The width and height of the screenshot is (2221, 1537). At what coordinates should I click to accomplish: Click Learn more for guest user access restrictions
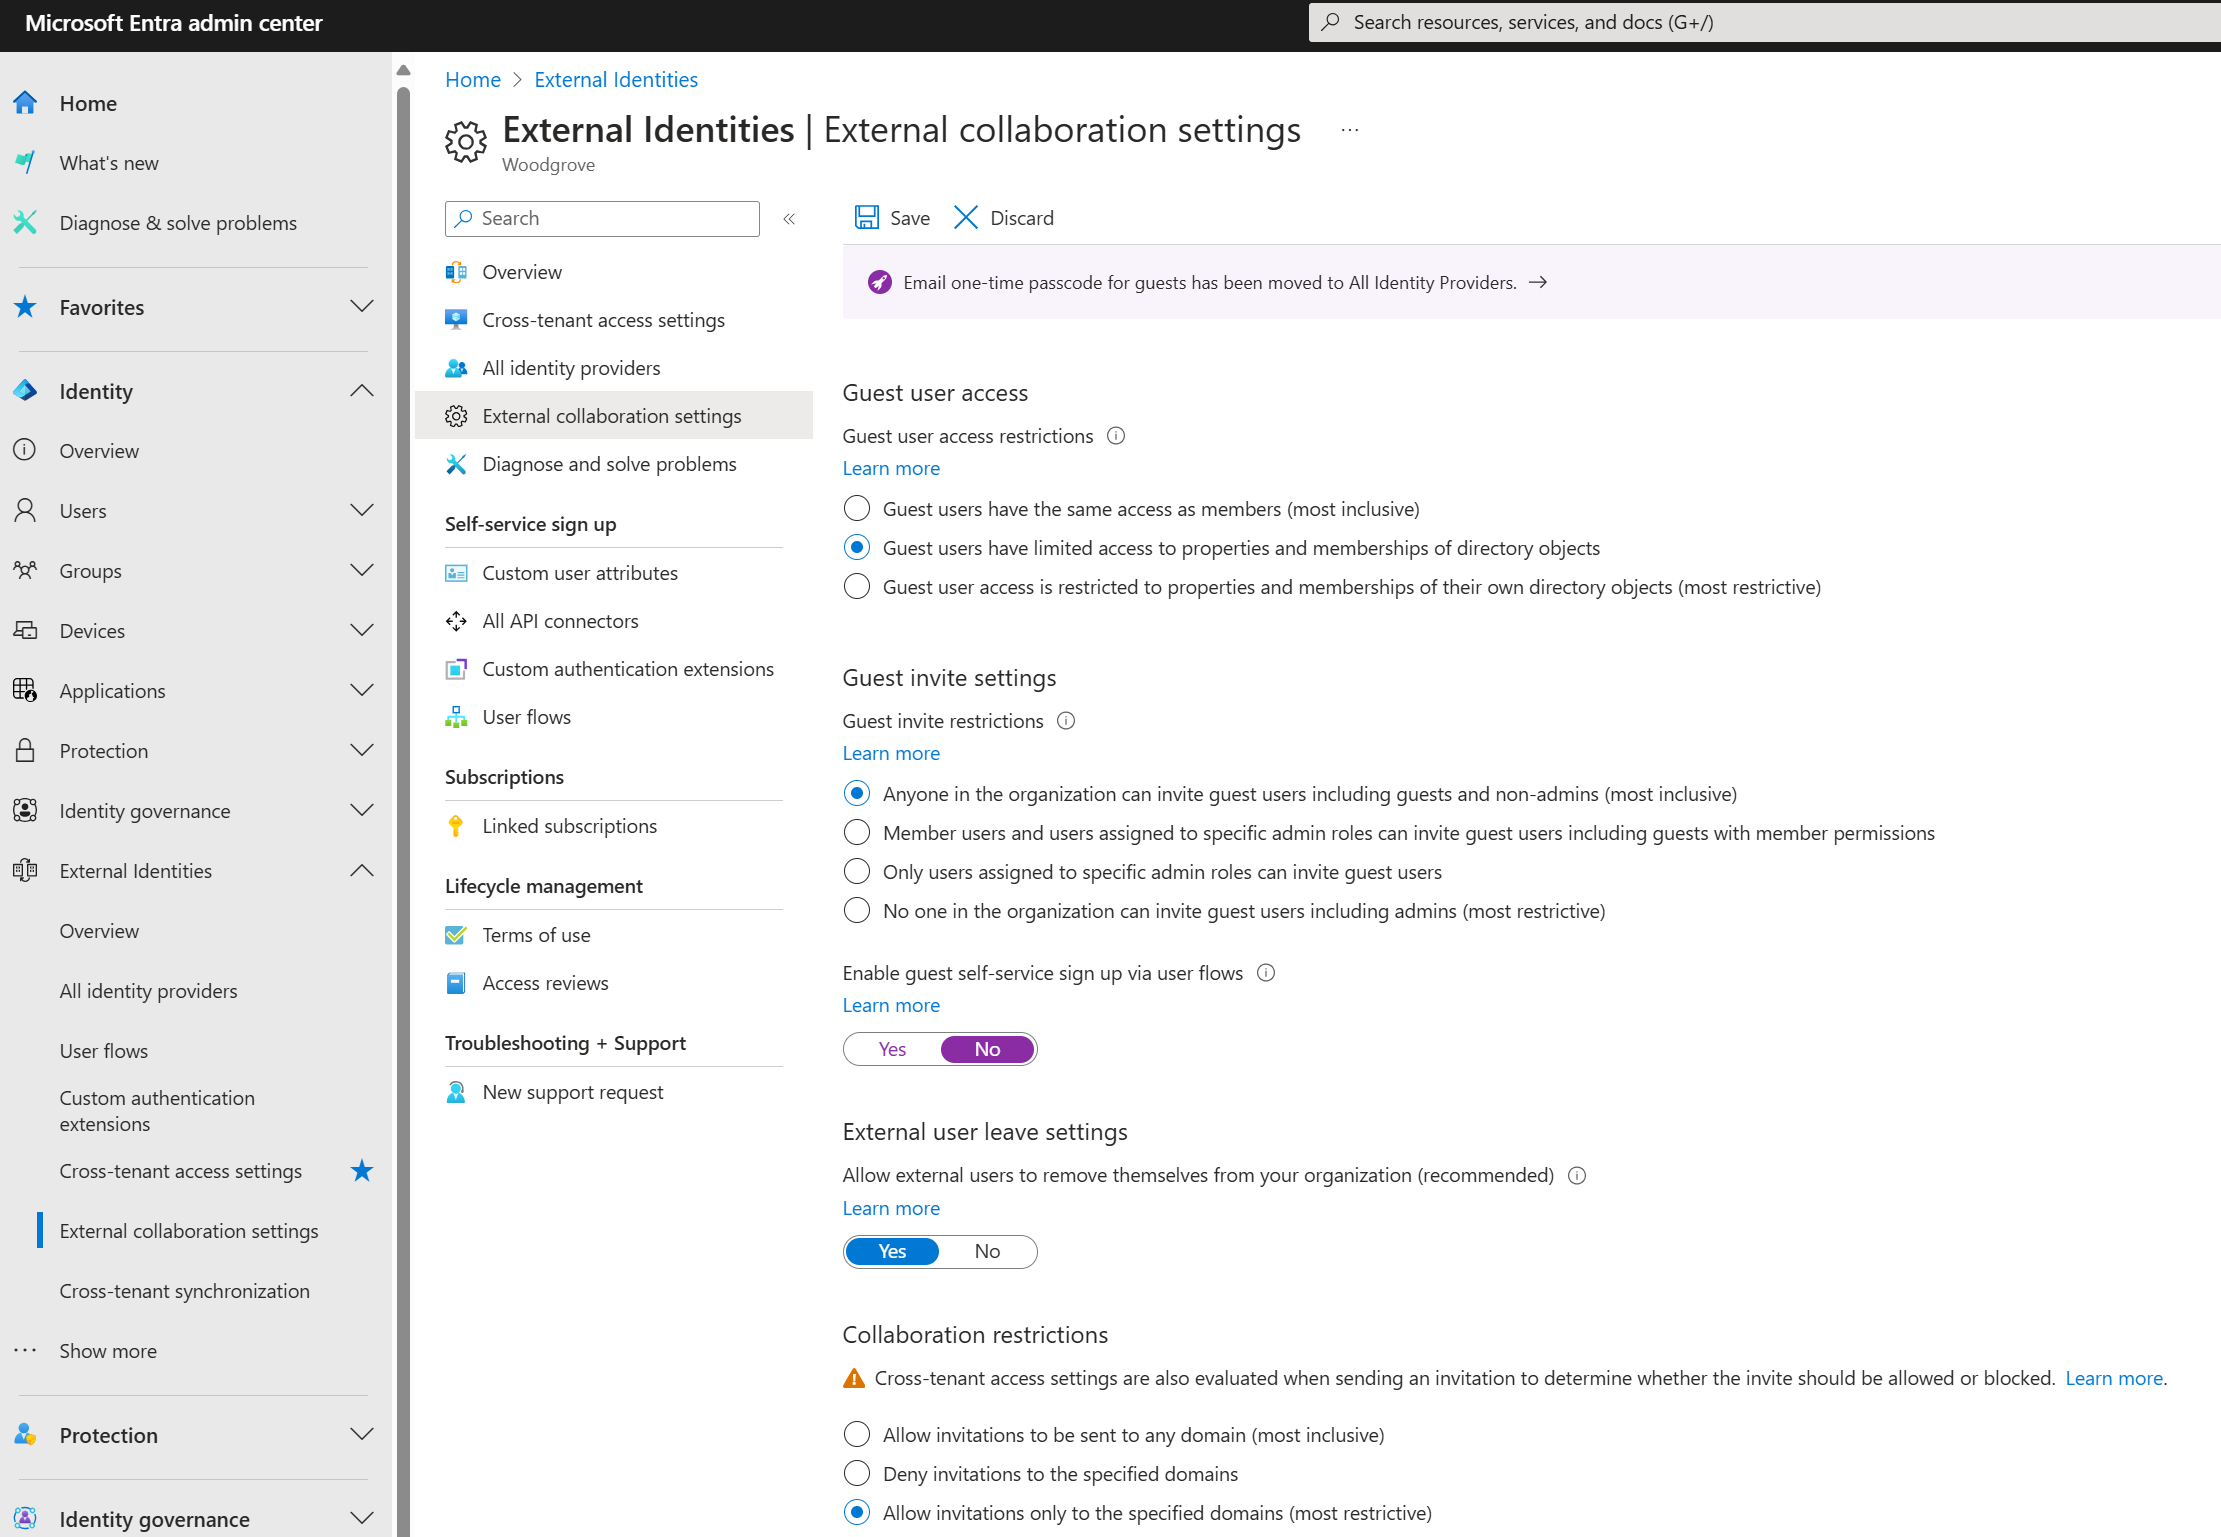(889, 467)
